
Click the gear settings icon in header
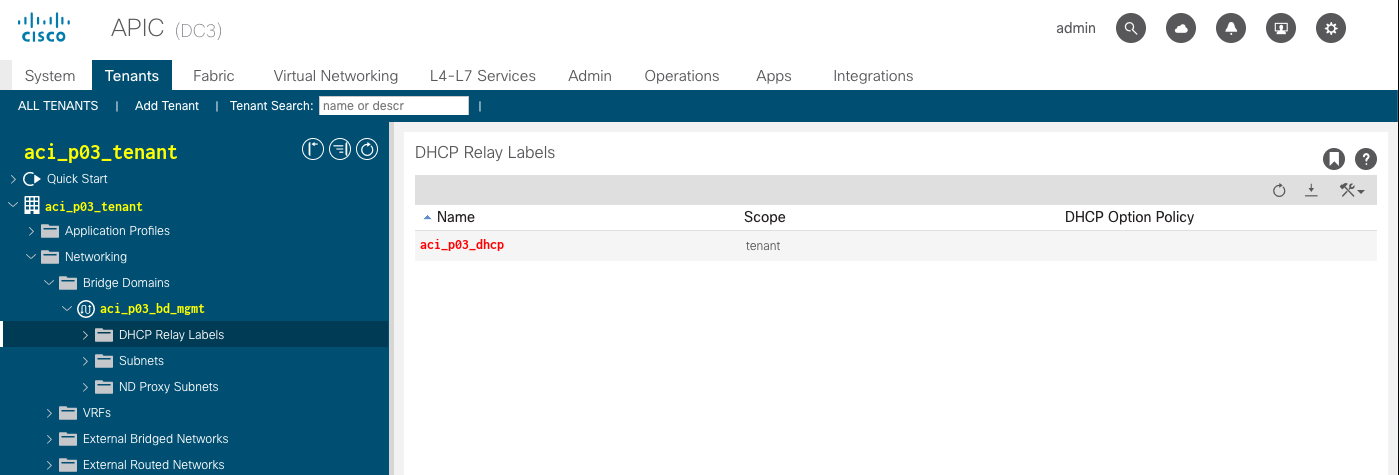tap(1330, 29)
